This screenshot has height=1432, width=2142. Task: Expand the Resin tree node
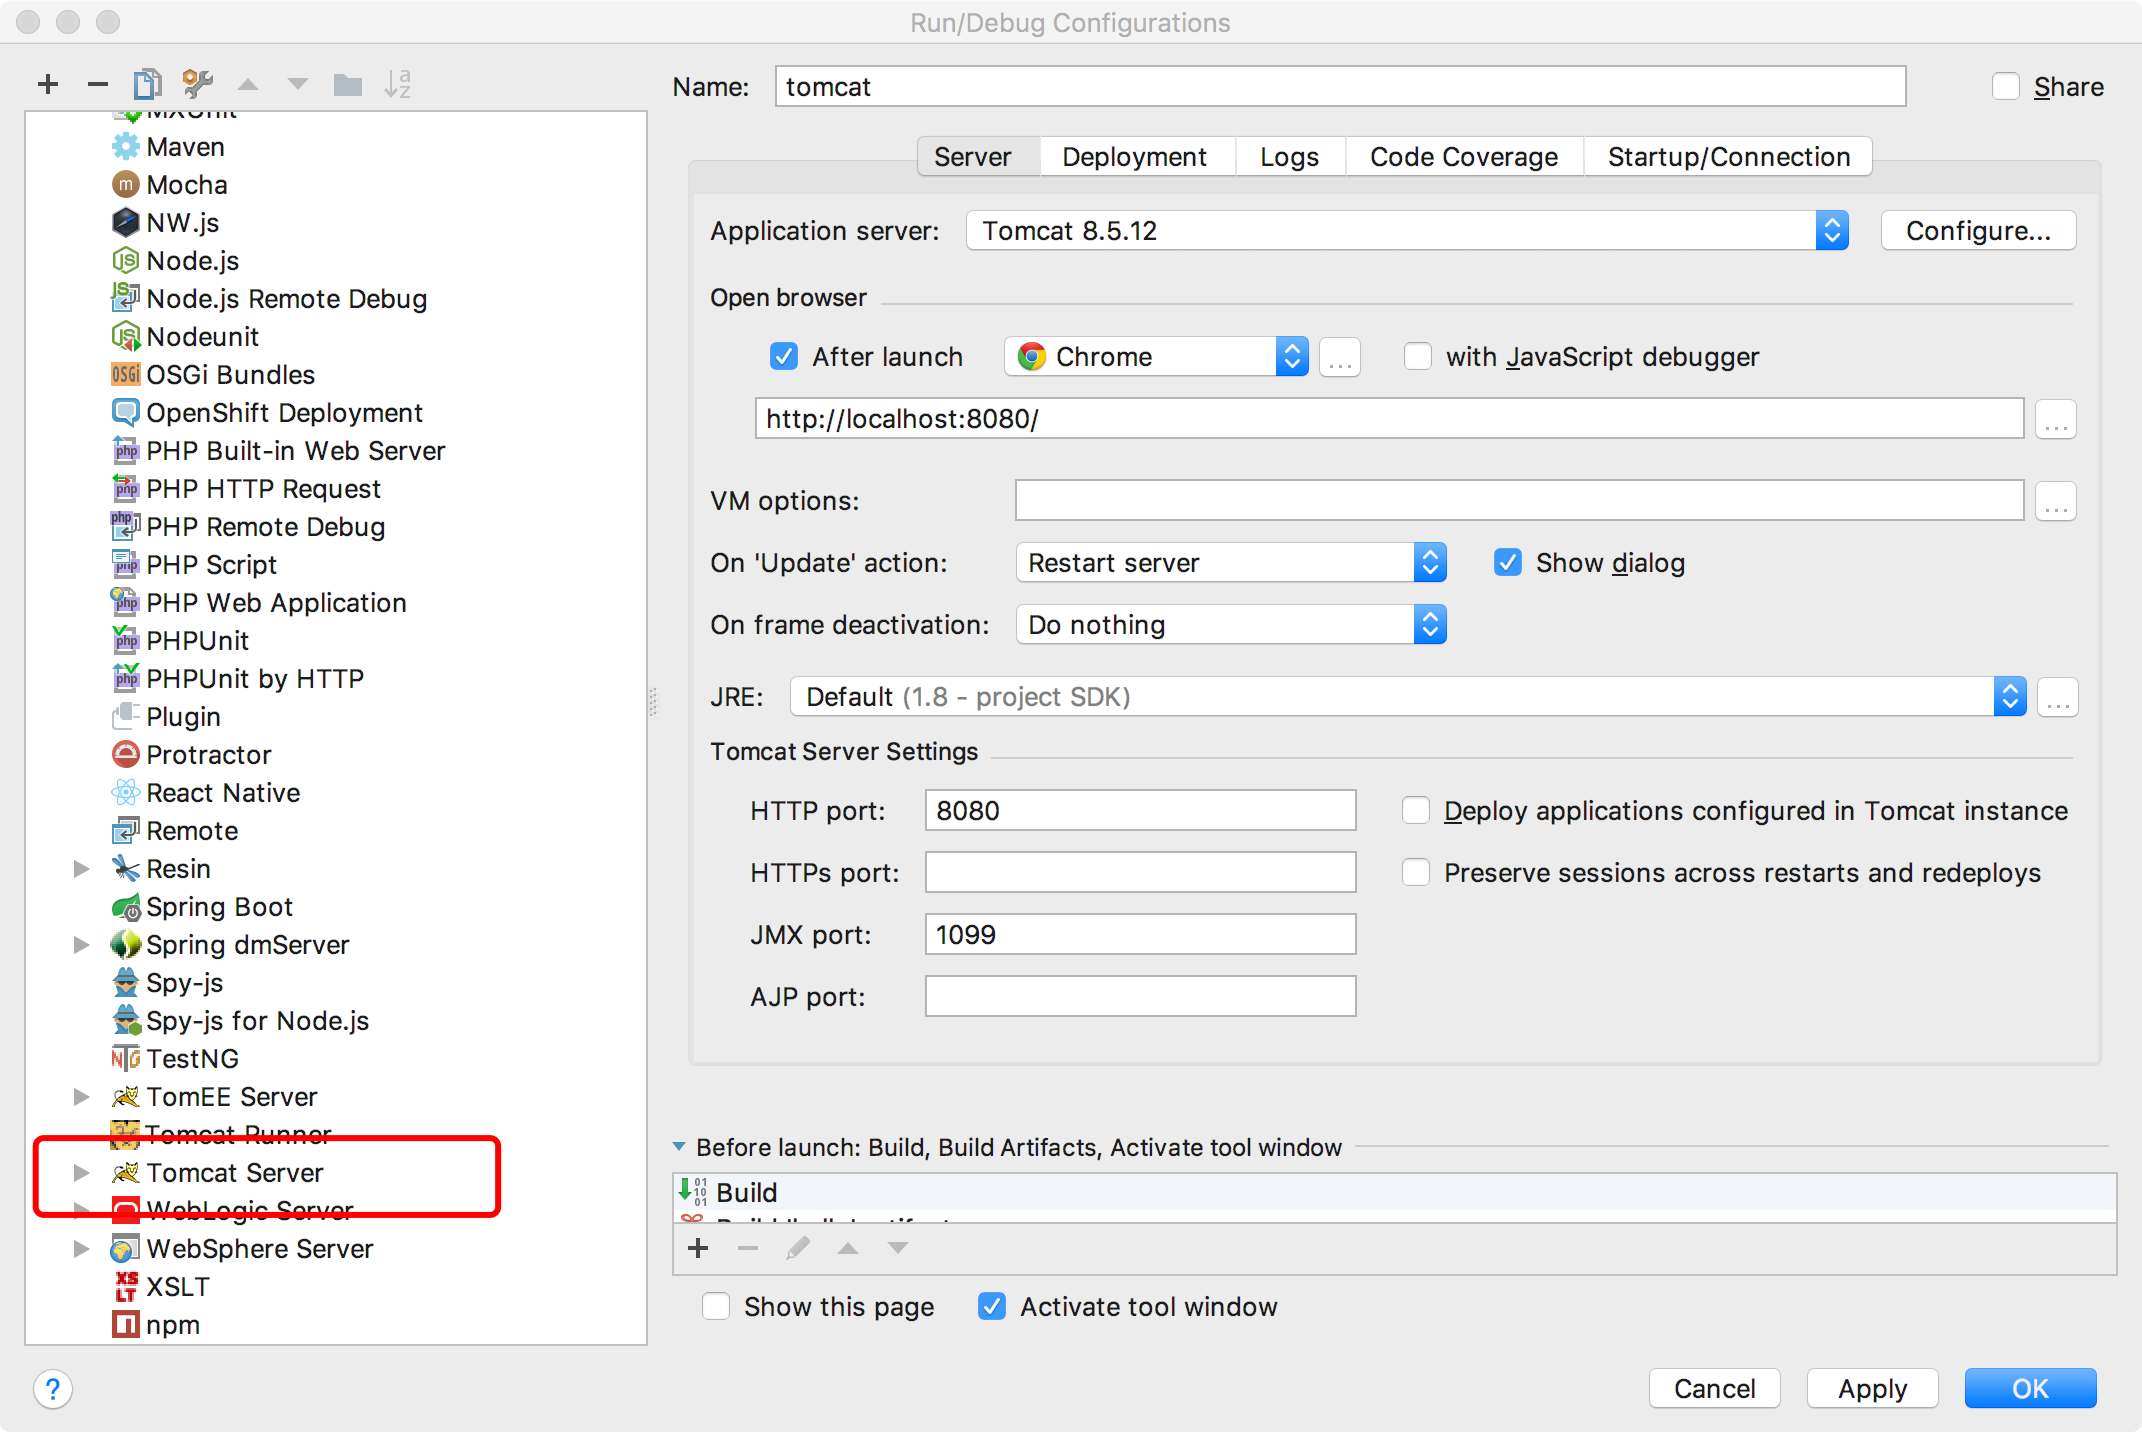(82, 869)
